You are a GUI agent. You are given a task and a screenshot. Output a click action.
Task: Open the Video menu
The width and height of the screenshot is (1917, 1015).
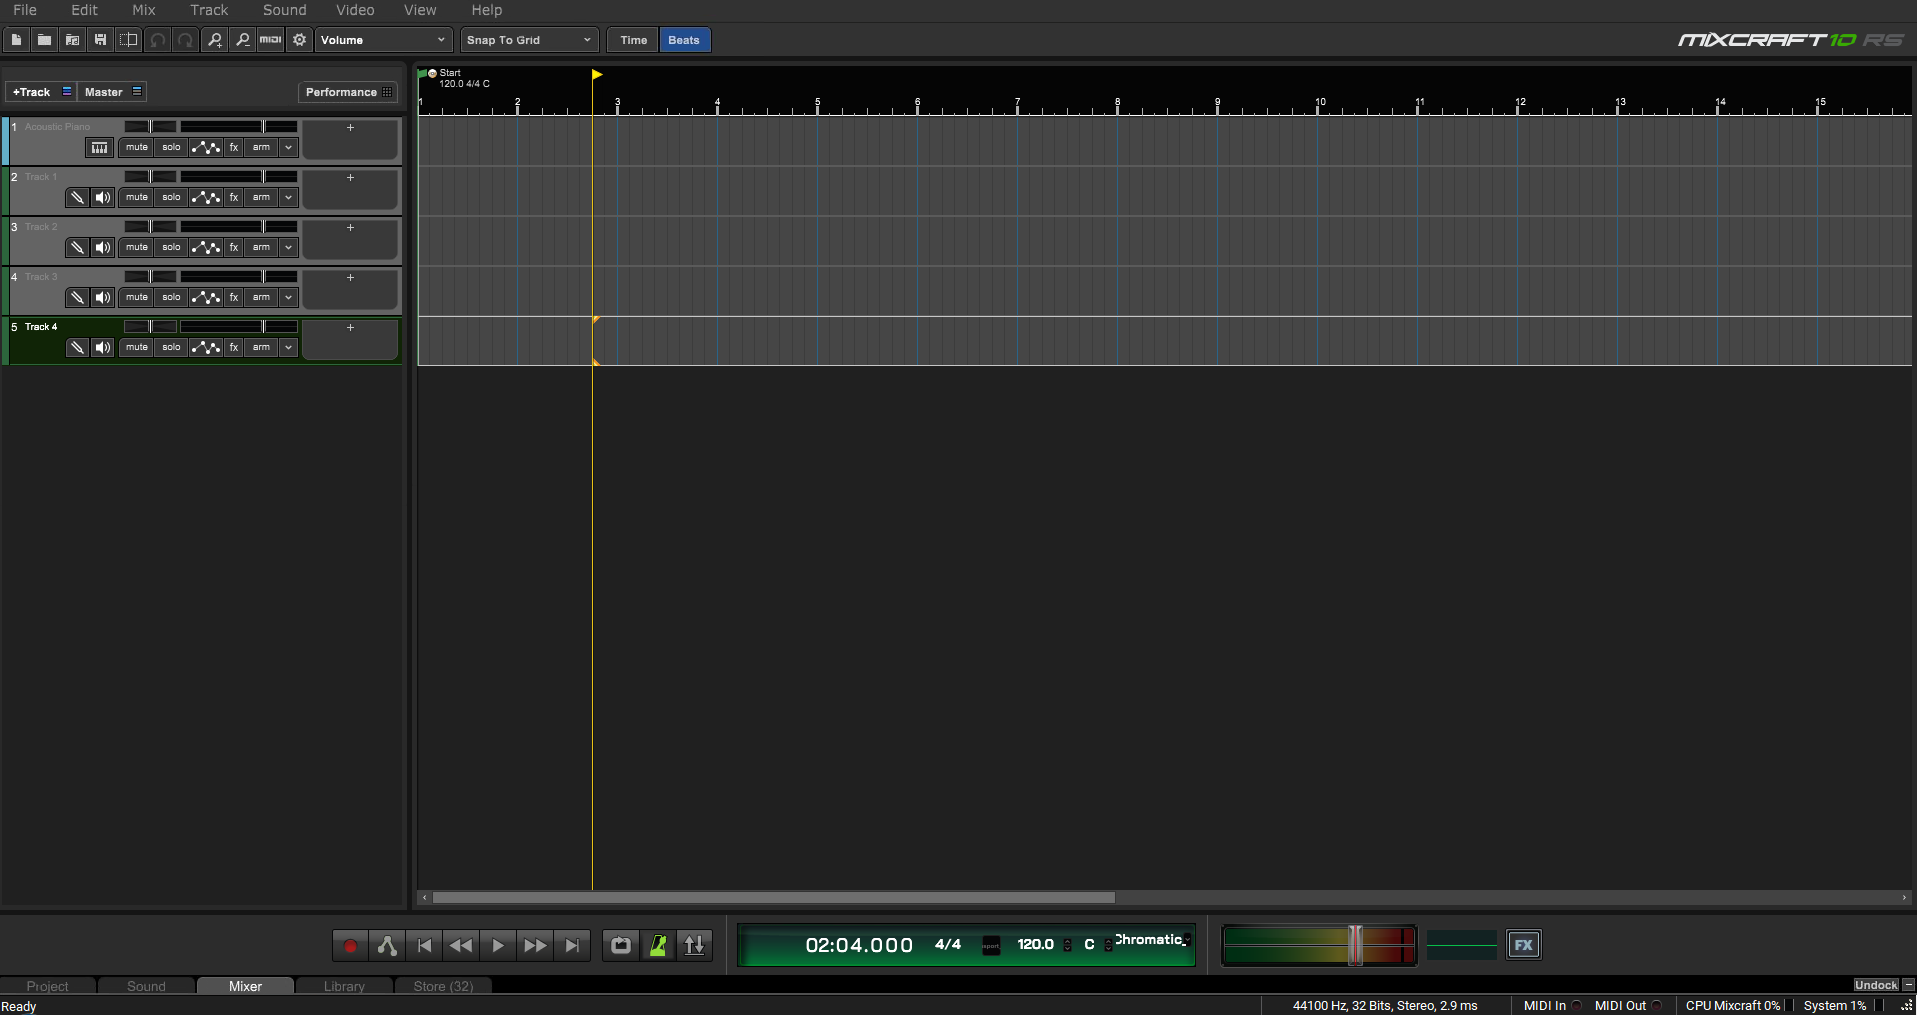click(355, 10)
